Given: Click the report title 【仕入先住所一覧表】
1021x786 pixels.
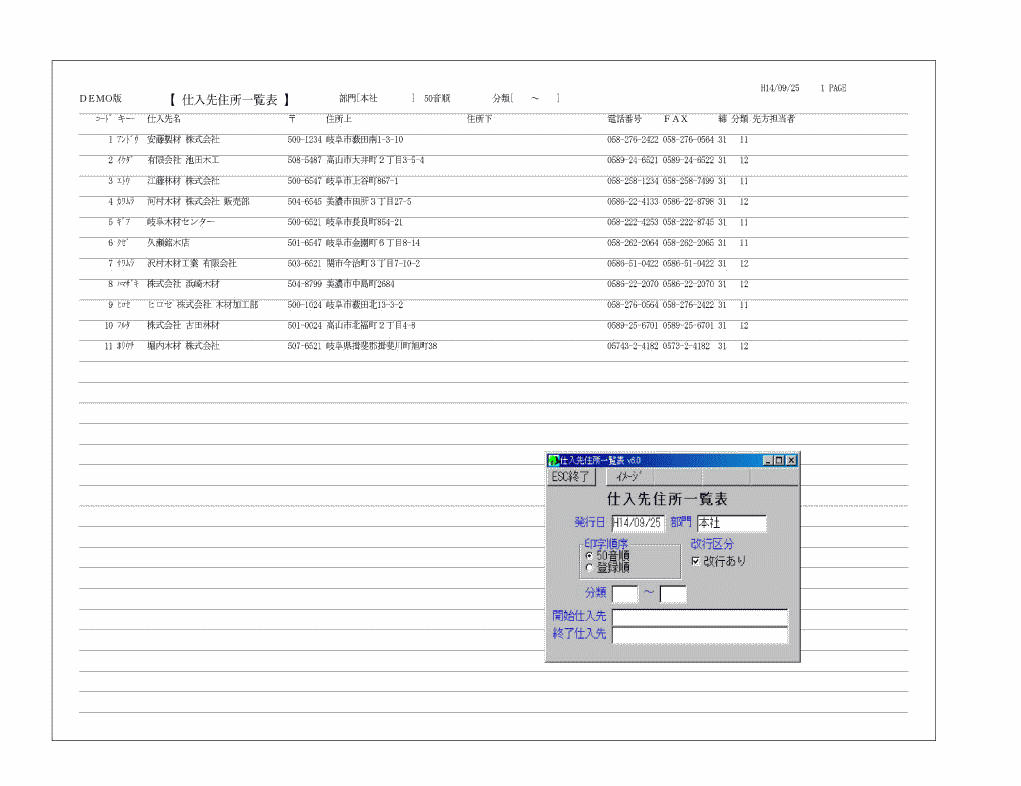Looking at the screenshot, I should pyautogui.click(x=229, y=100).
